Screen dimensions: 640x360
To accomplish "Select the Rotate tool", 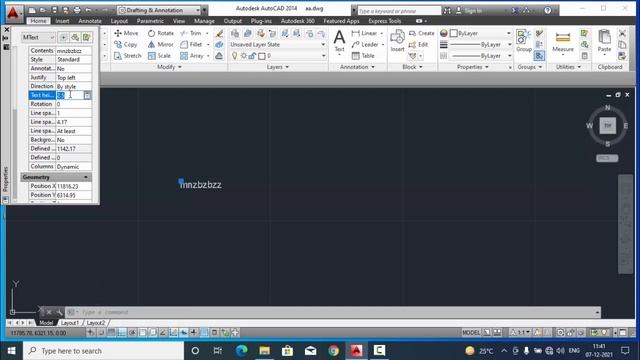I will point(161,33).
